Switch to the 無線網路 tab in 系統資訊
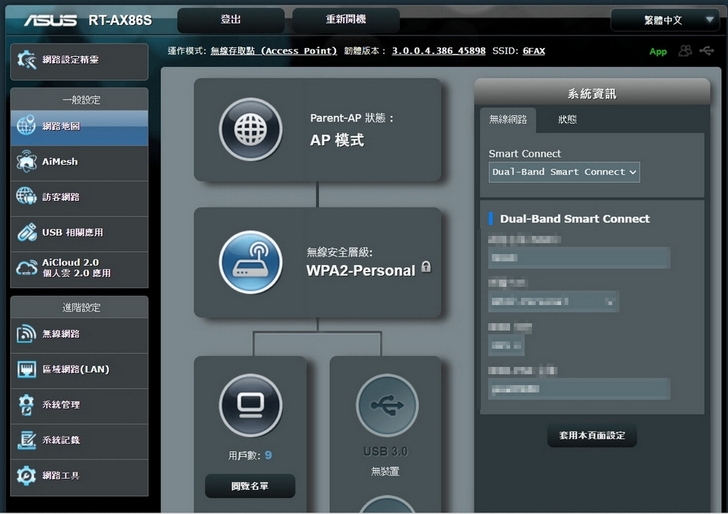 [x=508, y=120]
